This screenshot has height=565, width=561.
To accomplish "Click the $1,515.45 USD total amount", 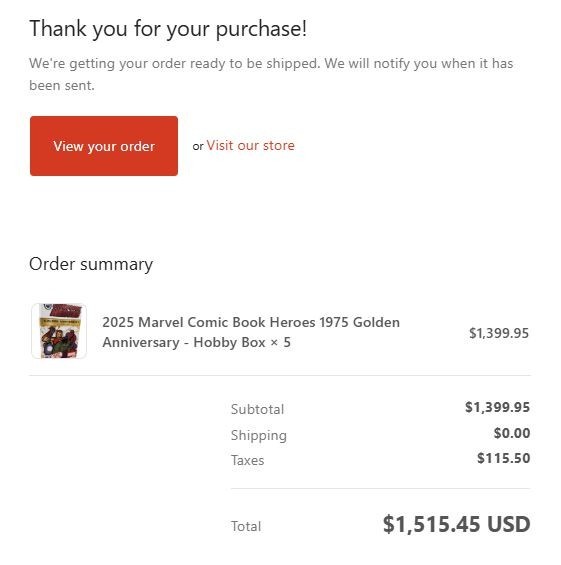I will [456, 524].
